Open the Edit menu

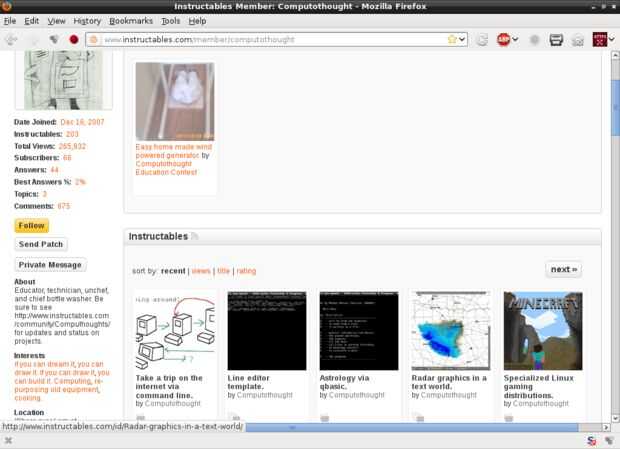point(32,21)
